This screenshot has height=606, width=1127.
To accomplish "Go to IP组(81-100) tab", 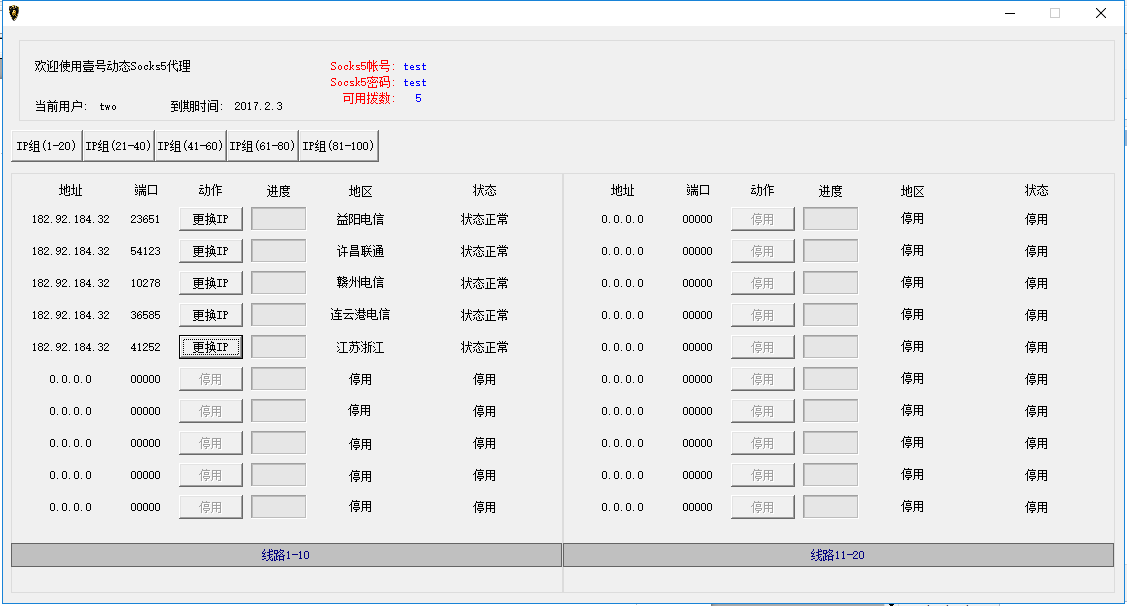I will 338,146.
